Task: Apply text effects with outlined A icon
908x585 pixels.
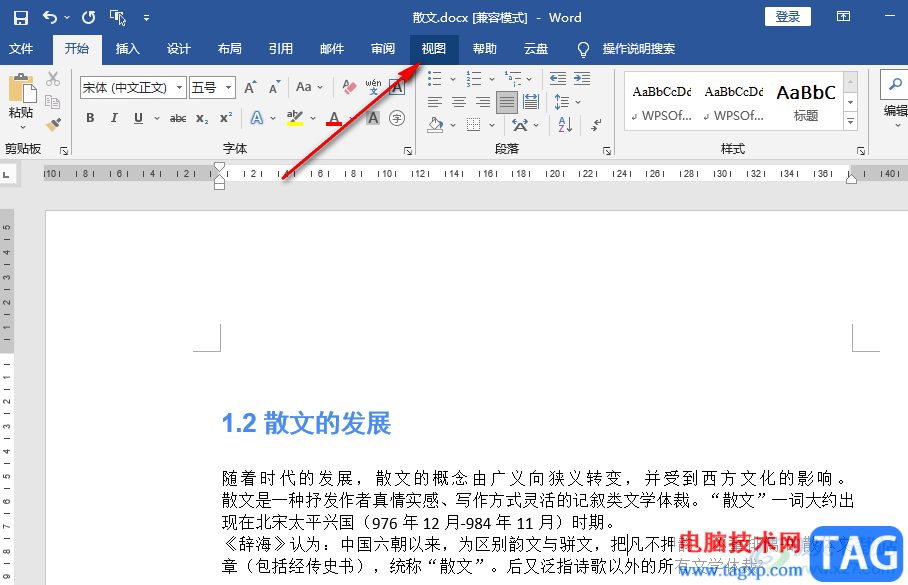Action: [x=257, y=118]
